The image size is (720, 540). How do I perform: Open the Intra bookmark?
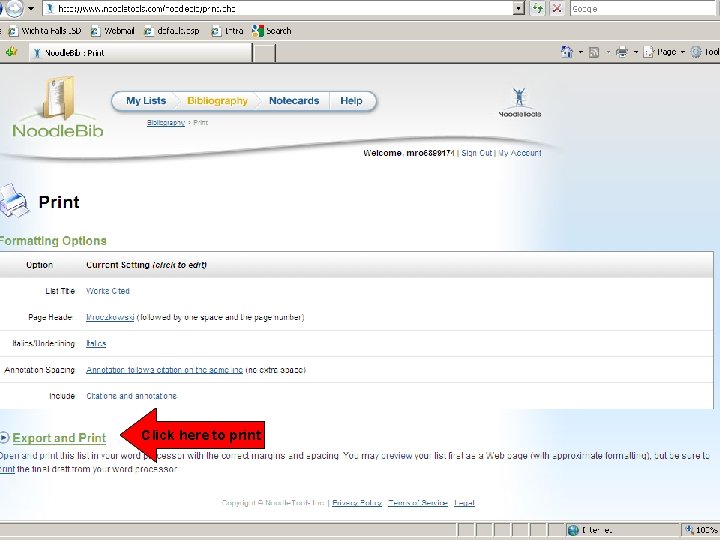(227, 31)
